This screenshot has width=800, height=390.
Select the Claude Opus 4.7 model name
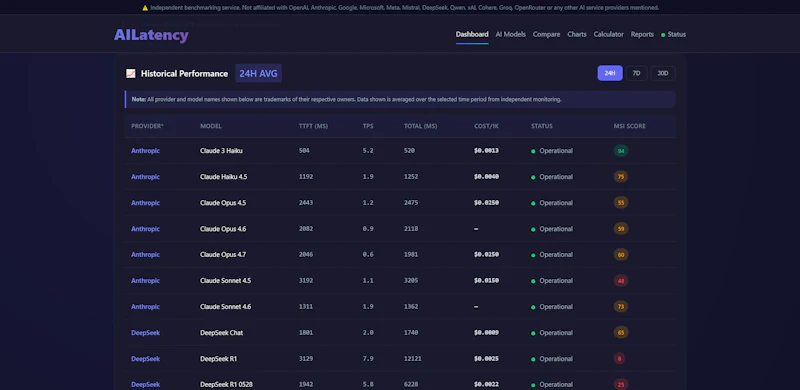223,254
